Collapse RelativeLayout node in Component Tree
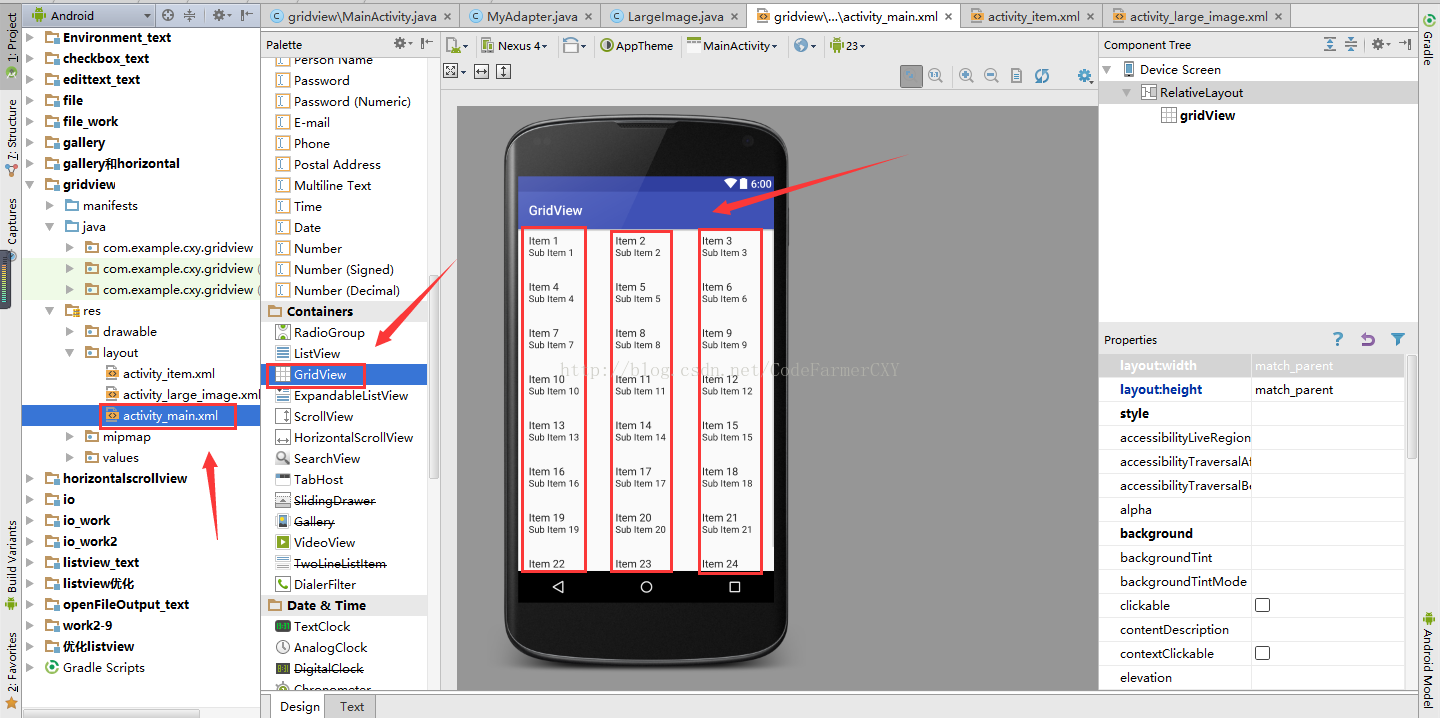1440x718 pixels. [1127, 92]
